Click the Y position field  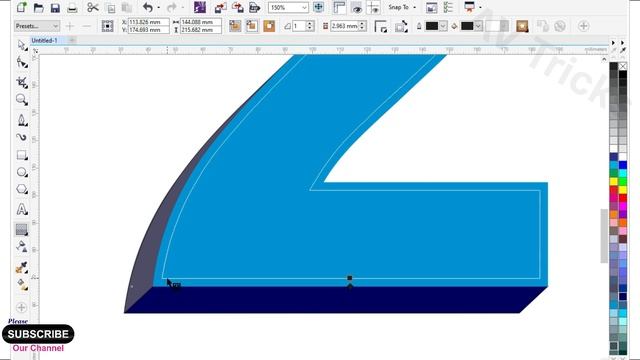148,30
